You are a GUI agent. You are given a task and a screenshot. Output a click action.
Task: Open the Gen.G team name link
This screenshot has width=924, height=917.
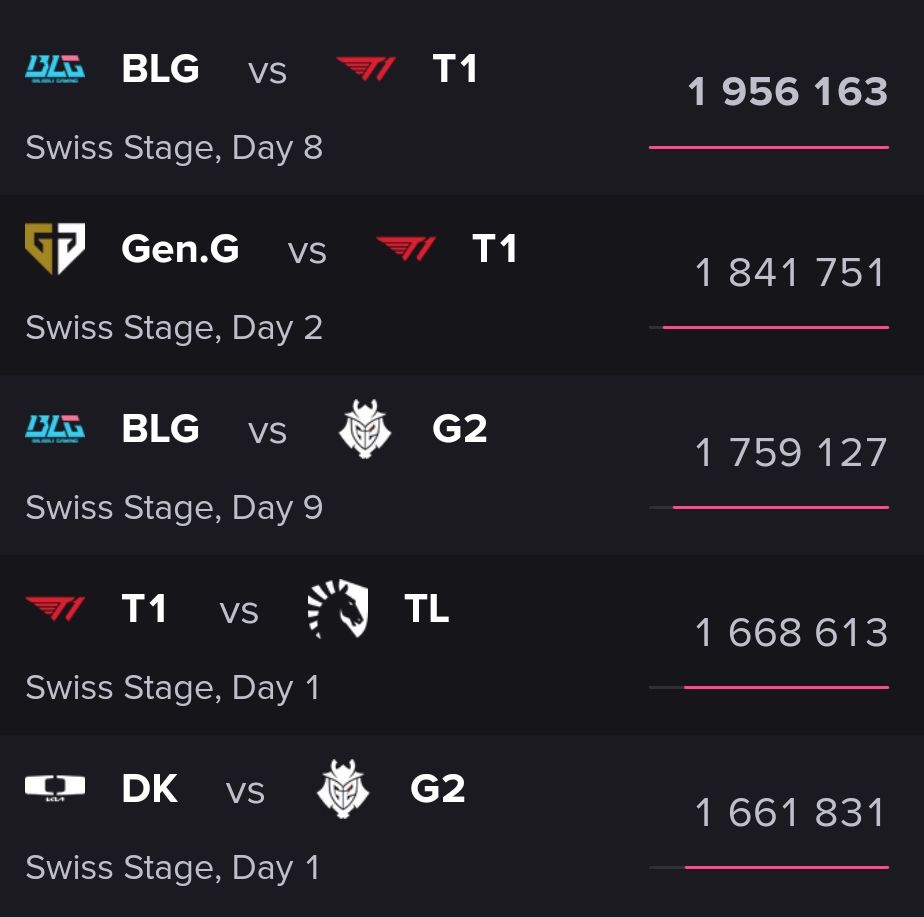[x=180, y=249]
